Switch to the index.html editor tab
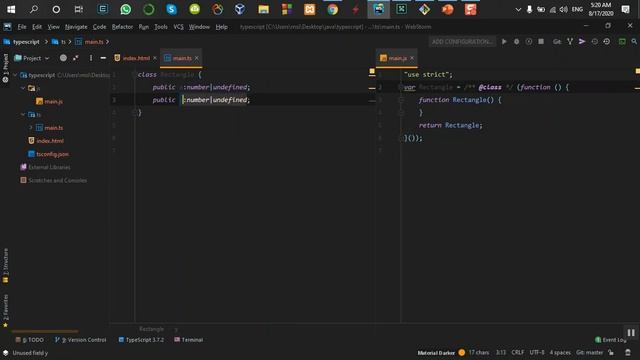Screen dimensions: 640x360 coord(132,58)
